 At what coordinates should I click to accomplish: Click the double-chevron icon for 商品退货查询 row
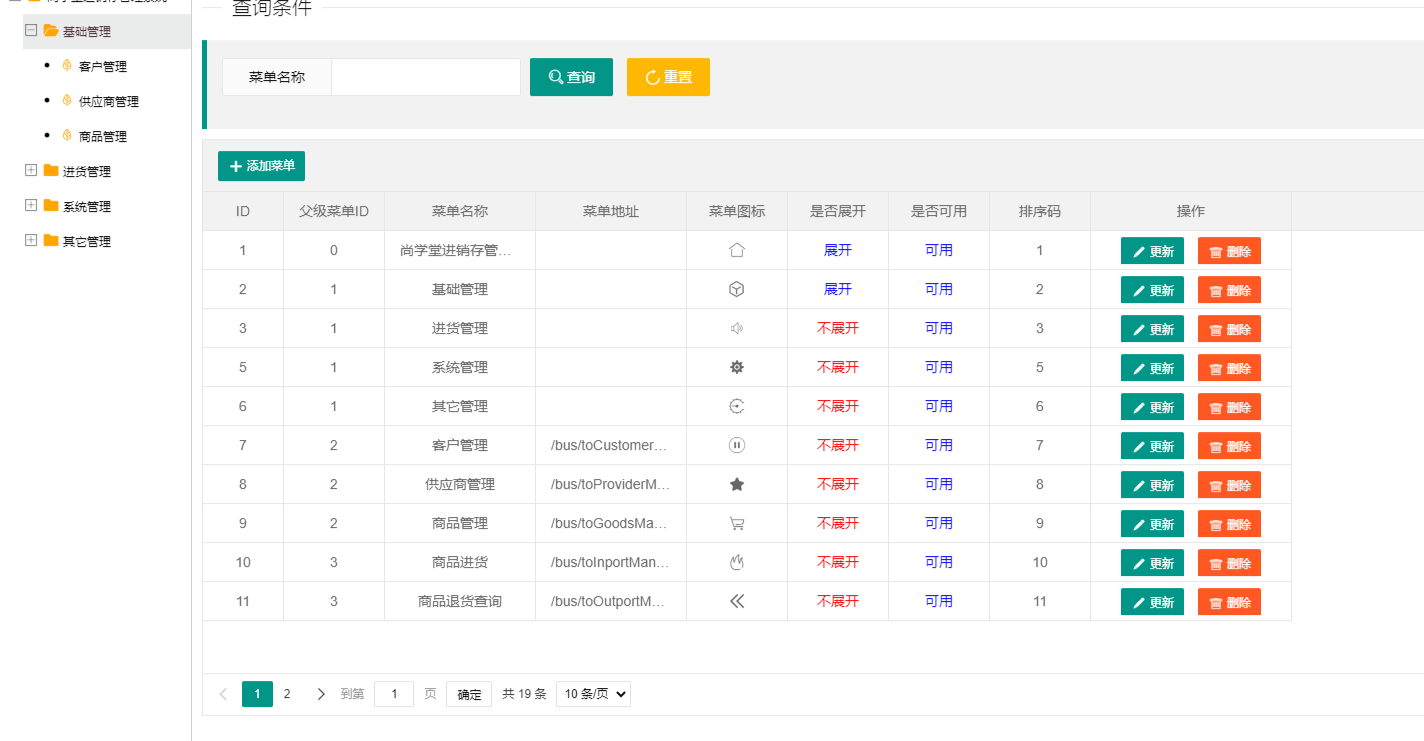coord(737,601)
